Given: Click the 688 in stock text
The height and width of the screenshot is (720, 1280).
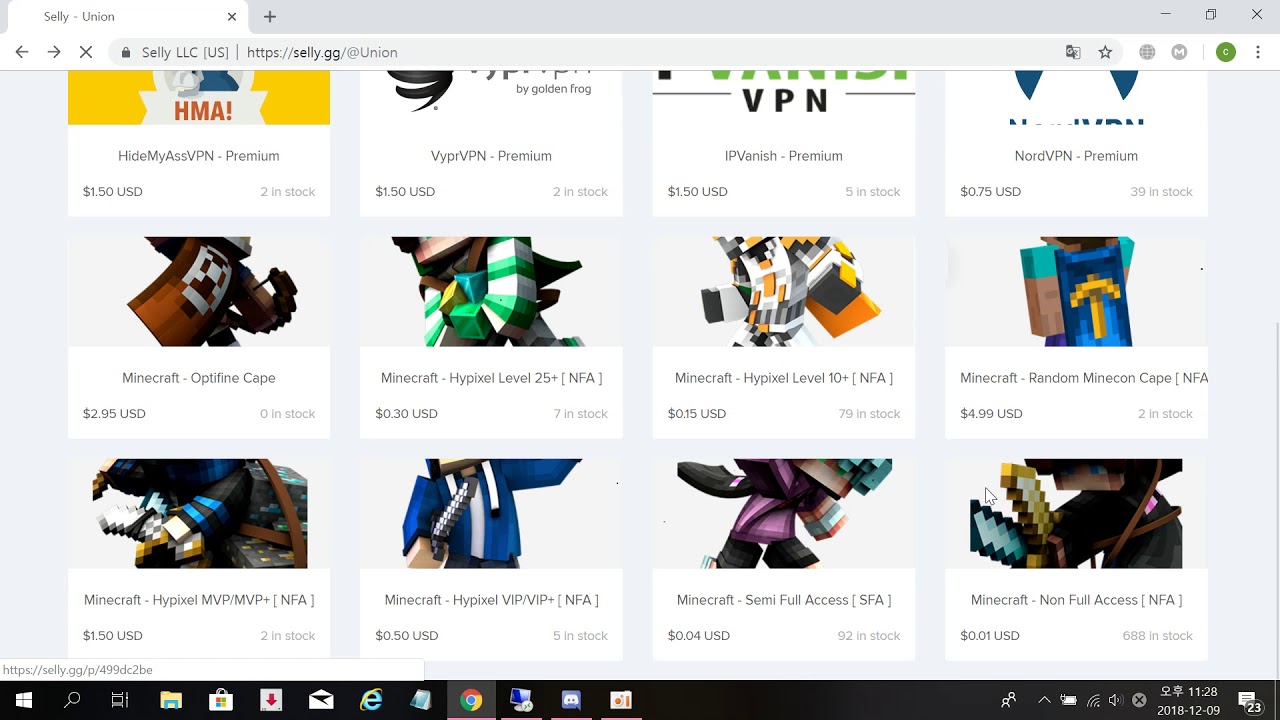Looking at the screenshot, I should [1157, 636].
